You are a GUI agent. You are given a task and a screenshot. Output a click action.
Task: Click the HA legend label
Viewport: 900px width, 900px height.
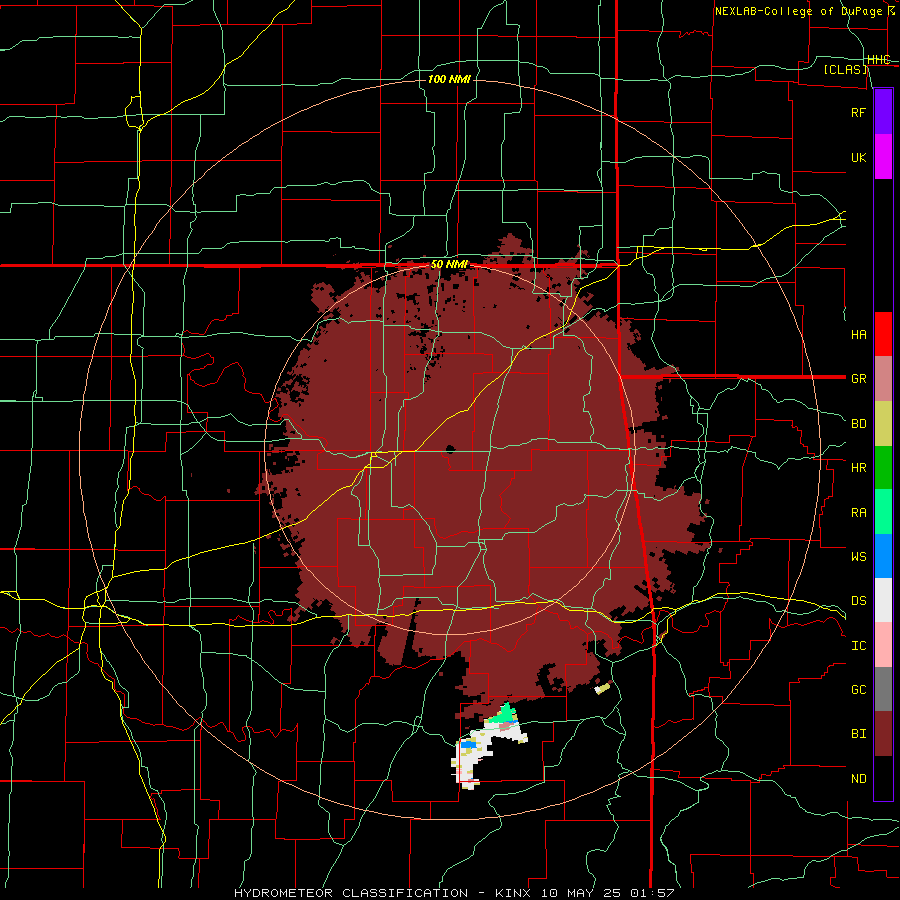(858, 334)
